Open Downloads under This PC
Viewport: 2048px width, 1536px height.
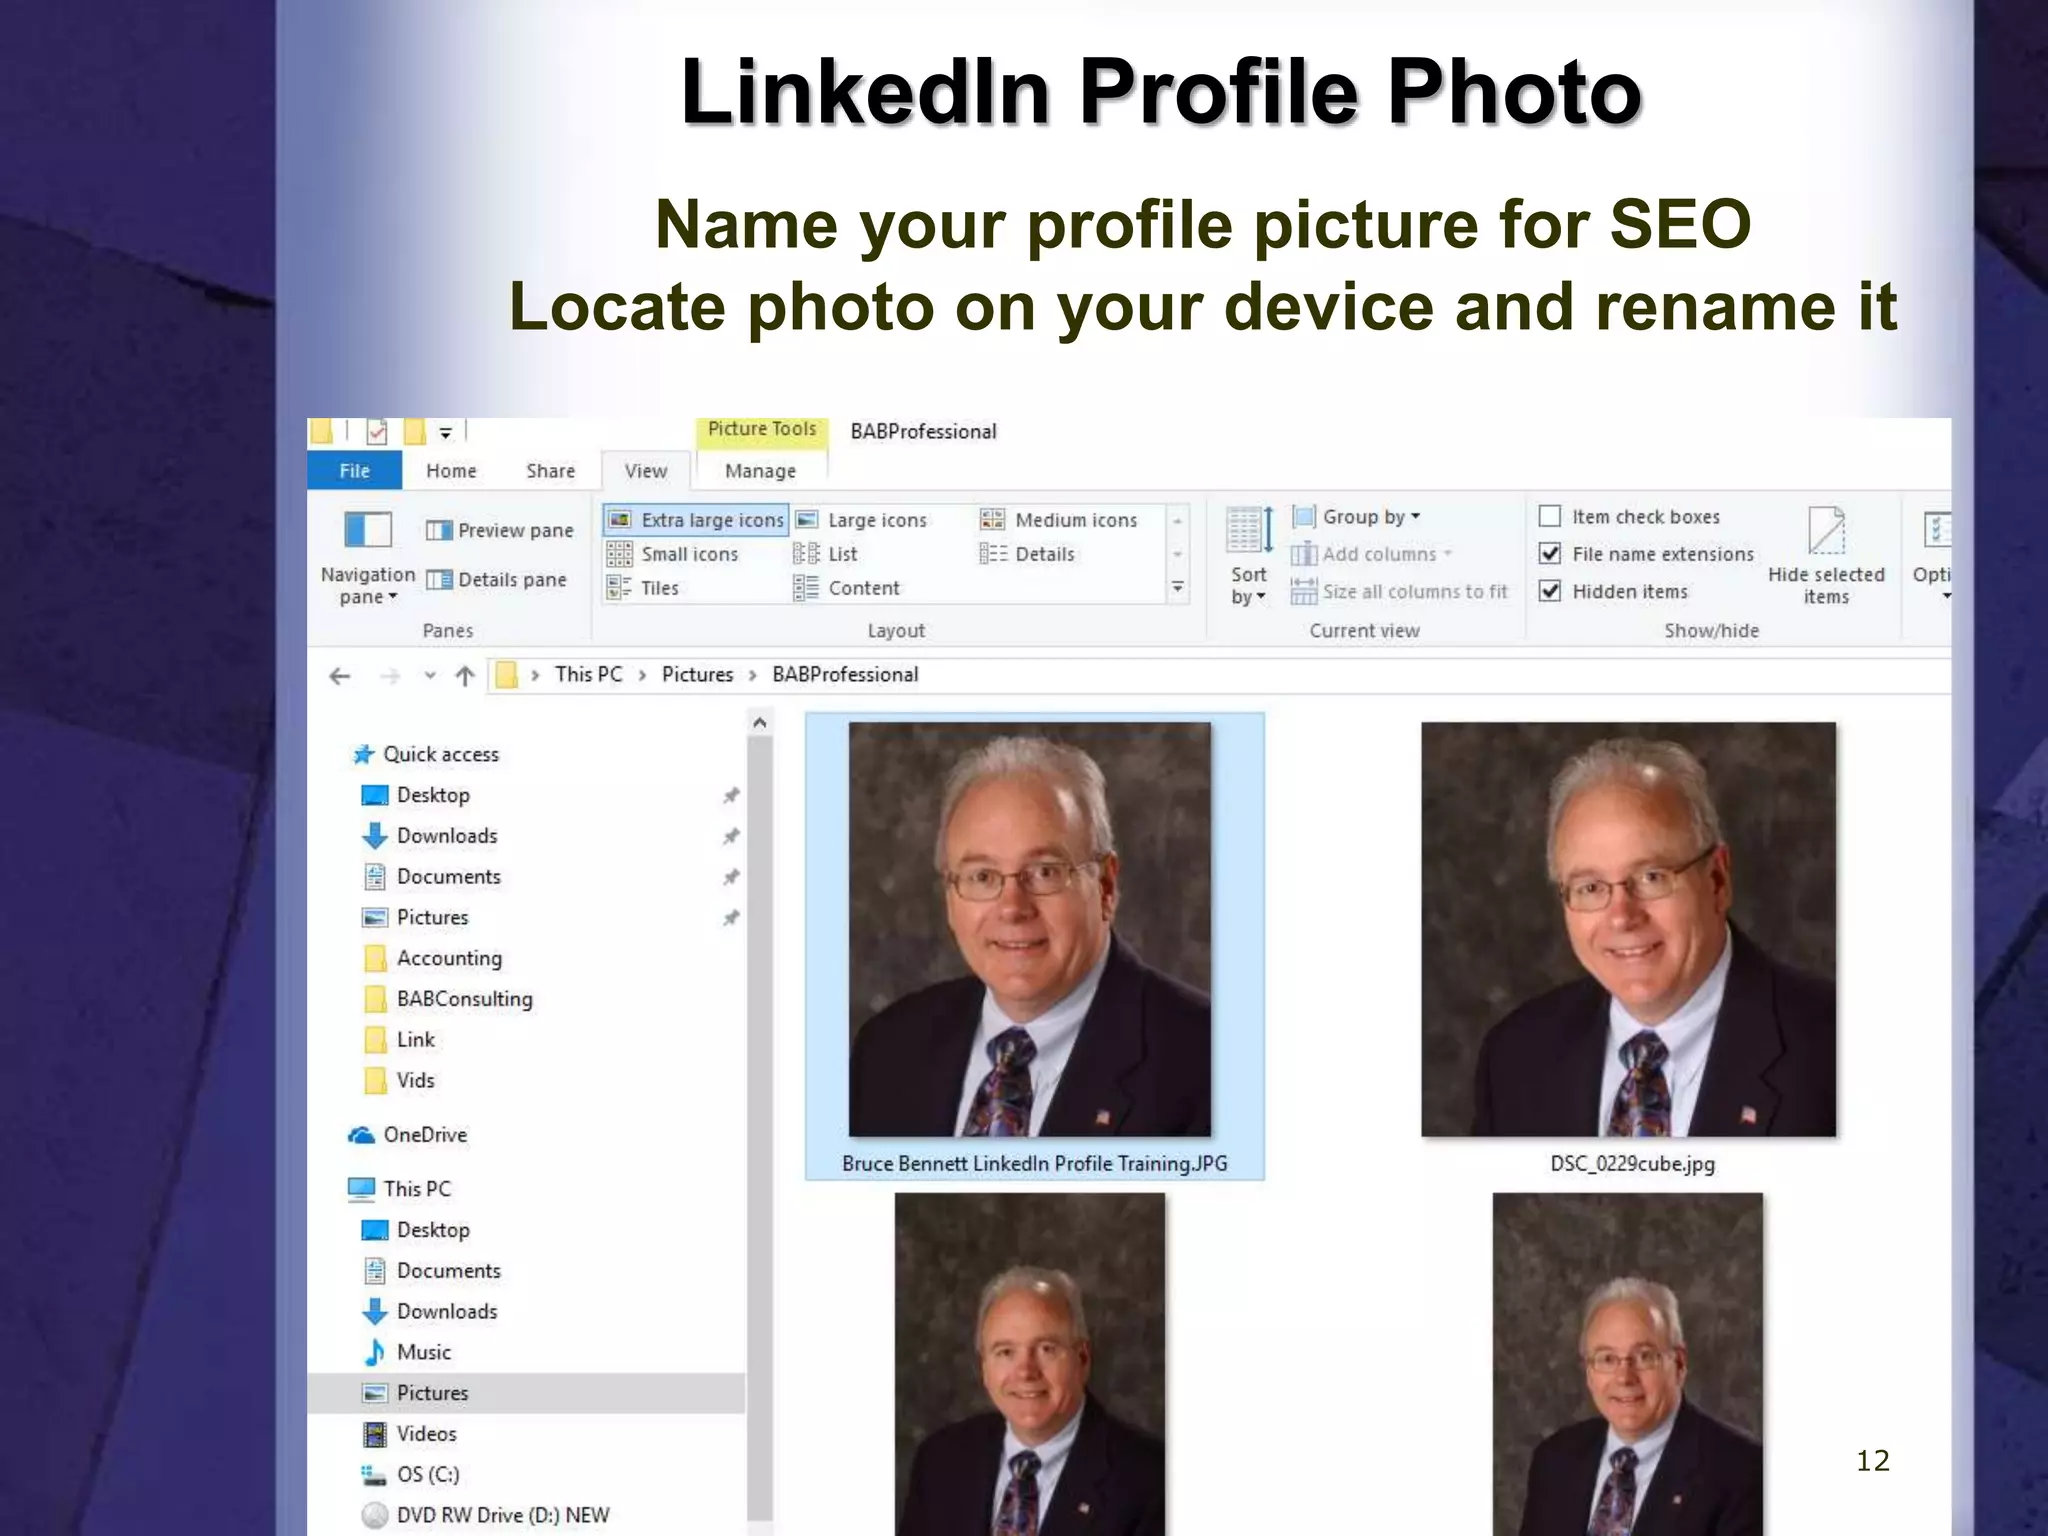click(x=447, y=1312)
